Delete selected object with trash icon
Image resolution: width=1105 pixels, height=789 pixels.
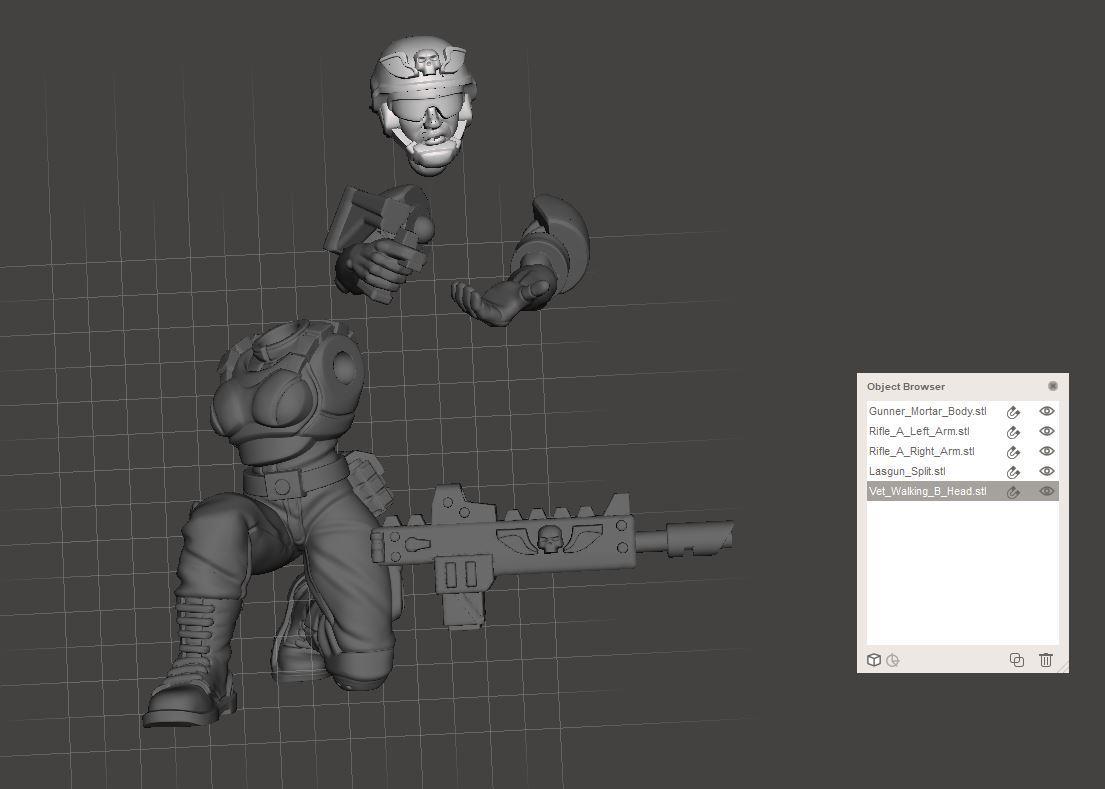1046,660
